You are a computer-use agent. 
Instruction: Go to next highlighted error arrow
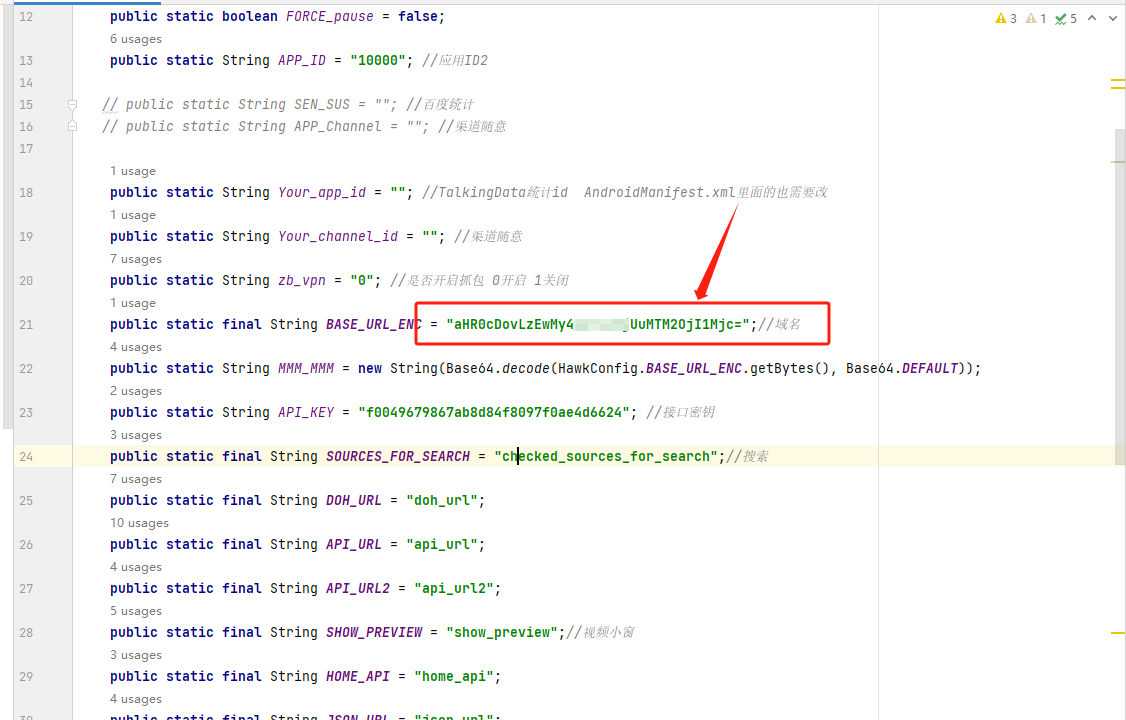coord(1112,18)
